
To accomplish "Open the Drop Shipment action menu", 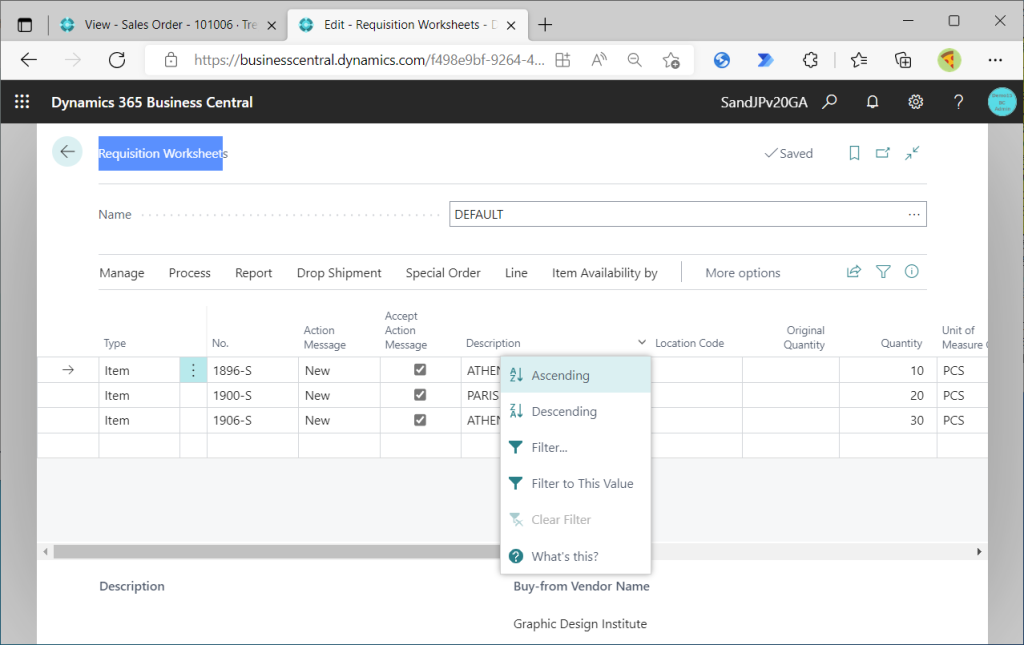I will (339, 272).
